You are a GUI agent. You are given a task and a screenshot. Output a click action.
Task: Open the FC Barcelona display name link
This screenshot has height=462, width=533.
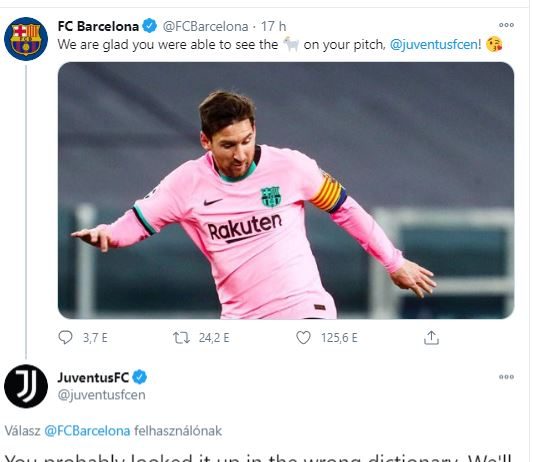[98, 26]
